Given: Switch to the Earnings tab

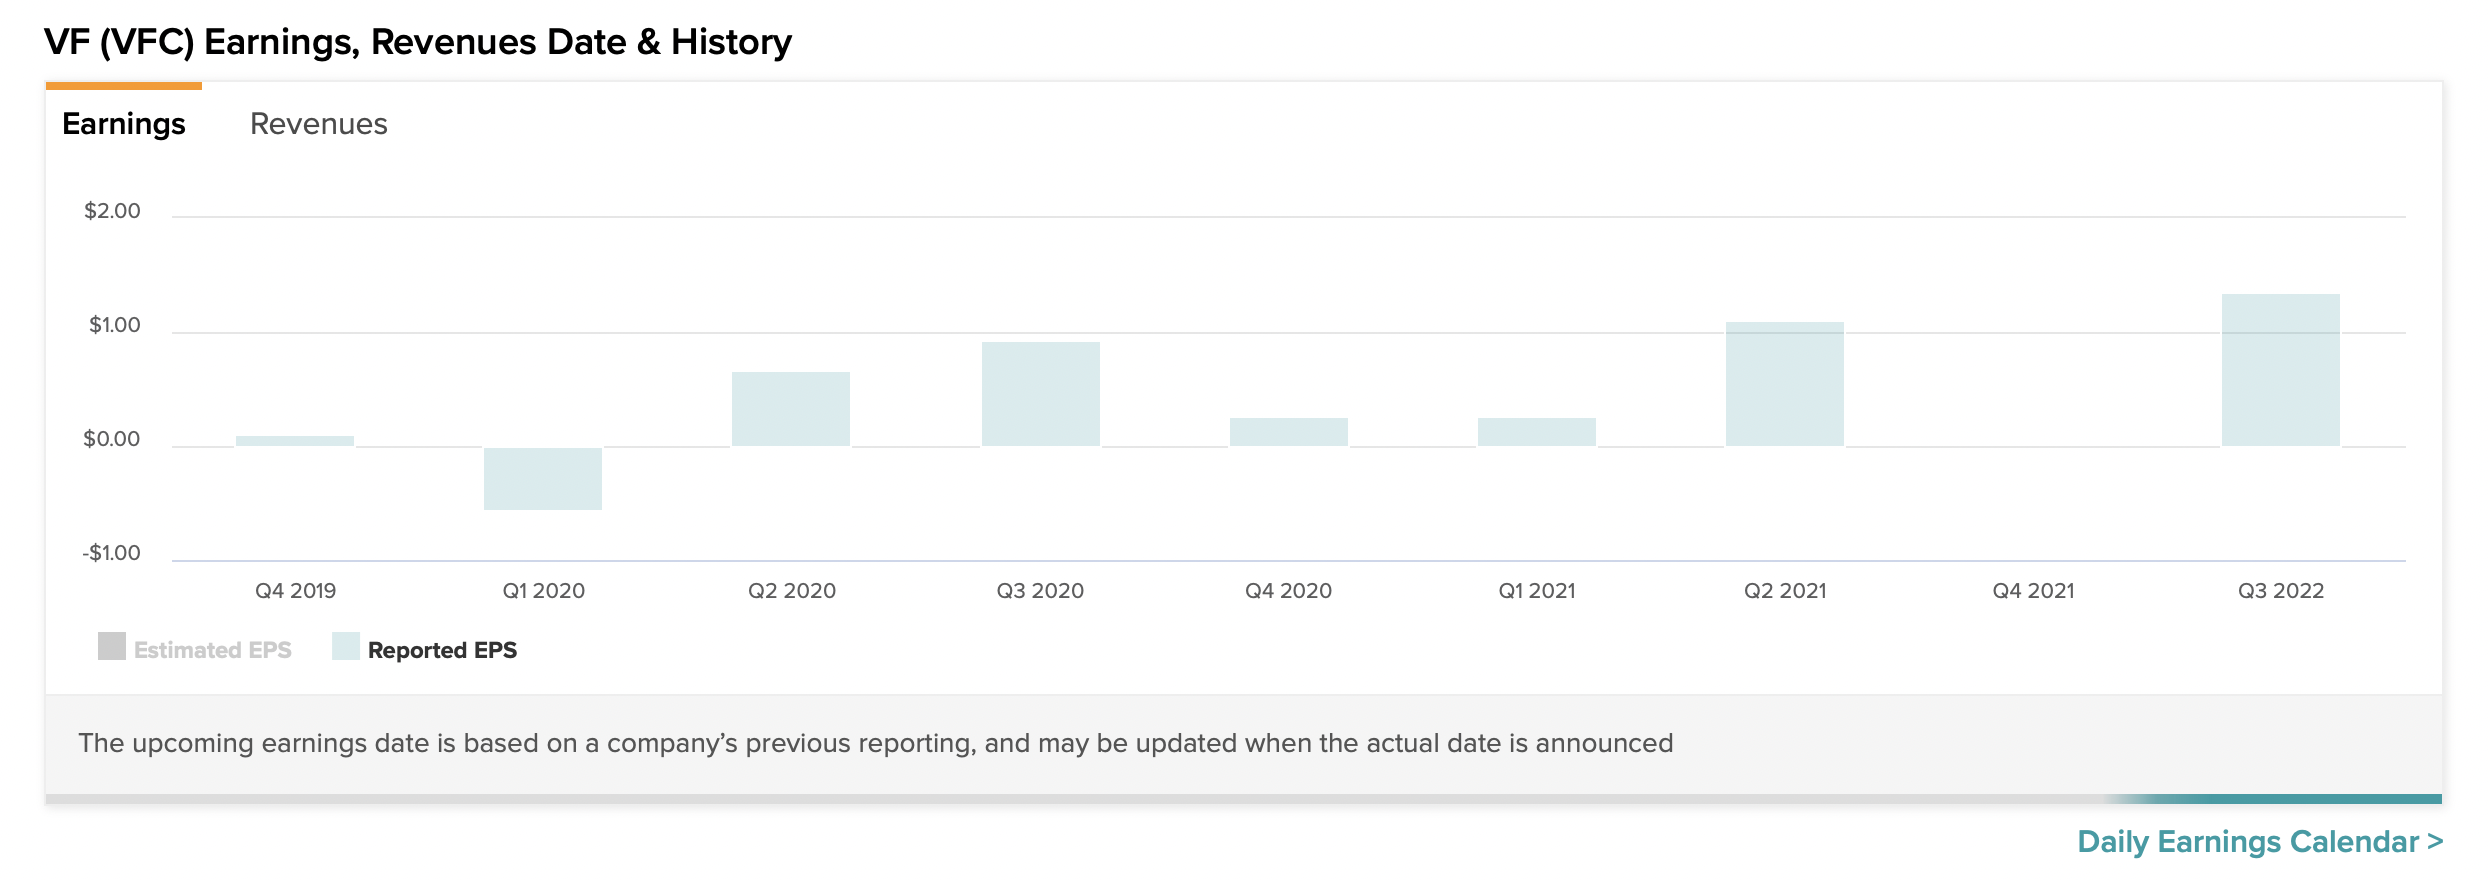Looking at the screenshot, I should [x=123, y=124].
